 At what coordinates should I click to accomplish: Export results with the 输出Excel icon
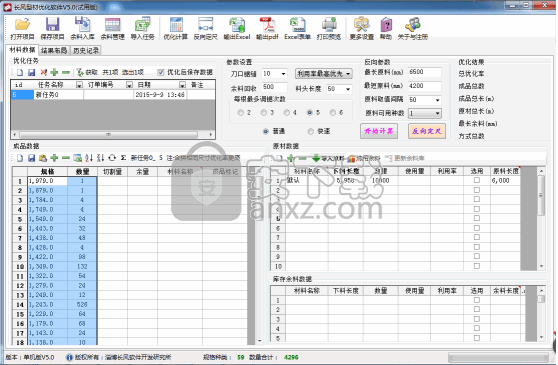pyautogui.click(x=237, y=29)
